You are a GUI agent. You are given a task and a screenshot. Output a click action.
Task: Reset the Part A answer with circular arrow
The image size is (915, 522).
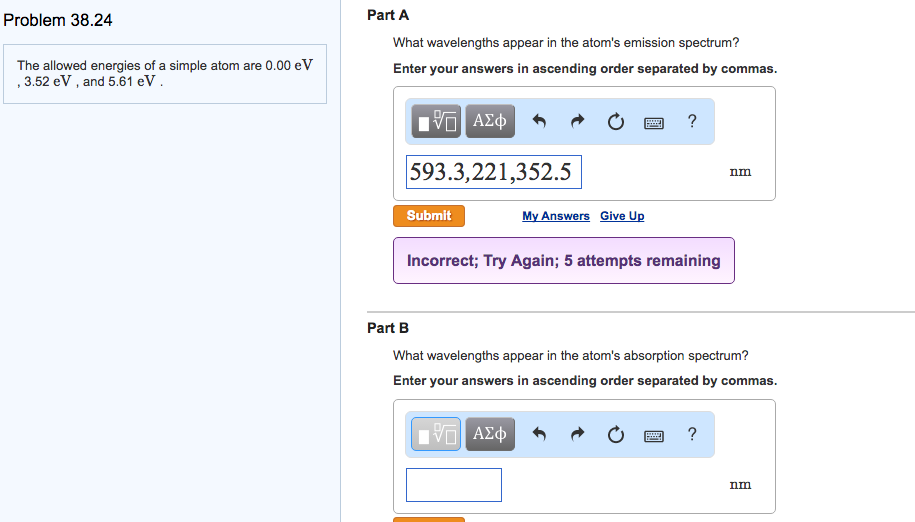pos(615,123)
